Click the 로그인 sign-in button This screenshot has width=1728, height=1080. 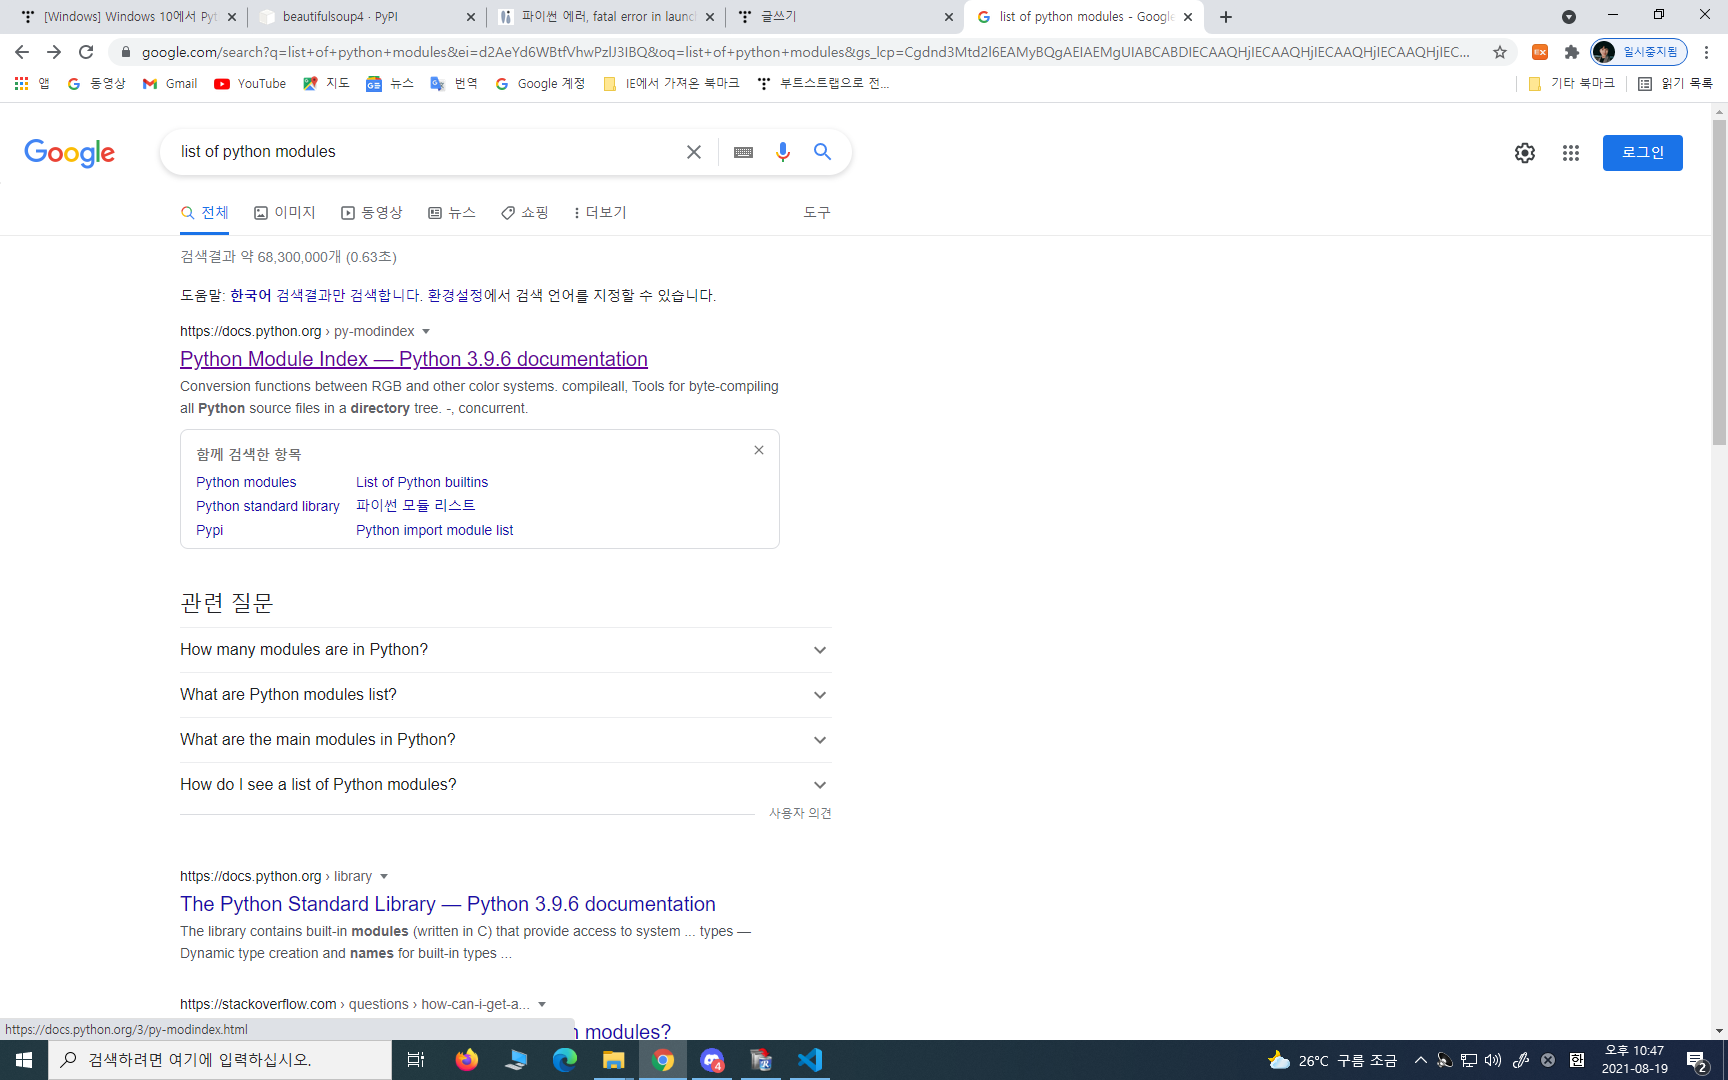(x=1642, y=153)
